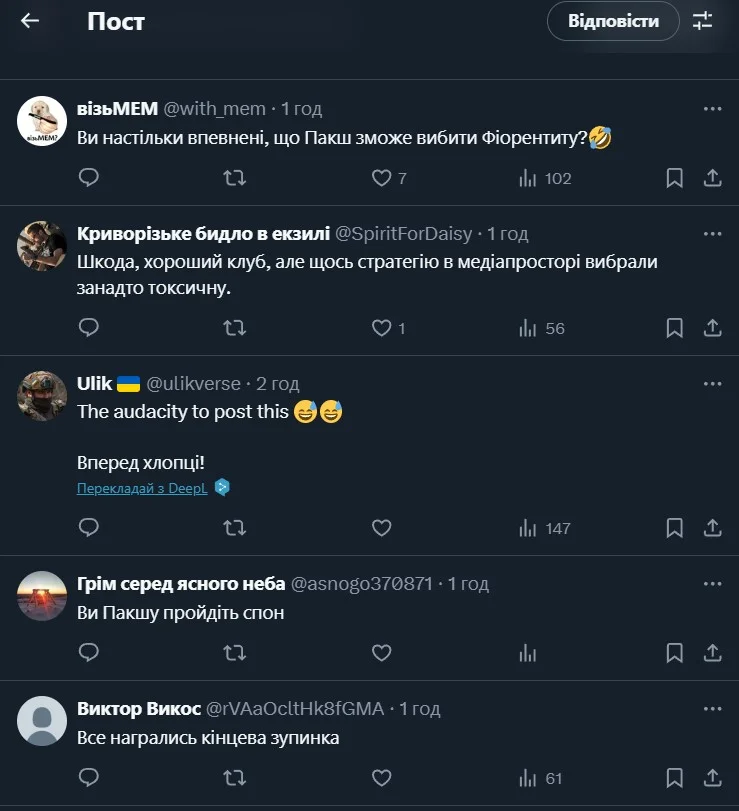Viewport: 739px width, 811px height.
Task: Expand more menu on Виктор Викос post
Action: [x=712, y=709]
